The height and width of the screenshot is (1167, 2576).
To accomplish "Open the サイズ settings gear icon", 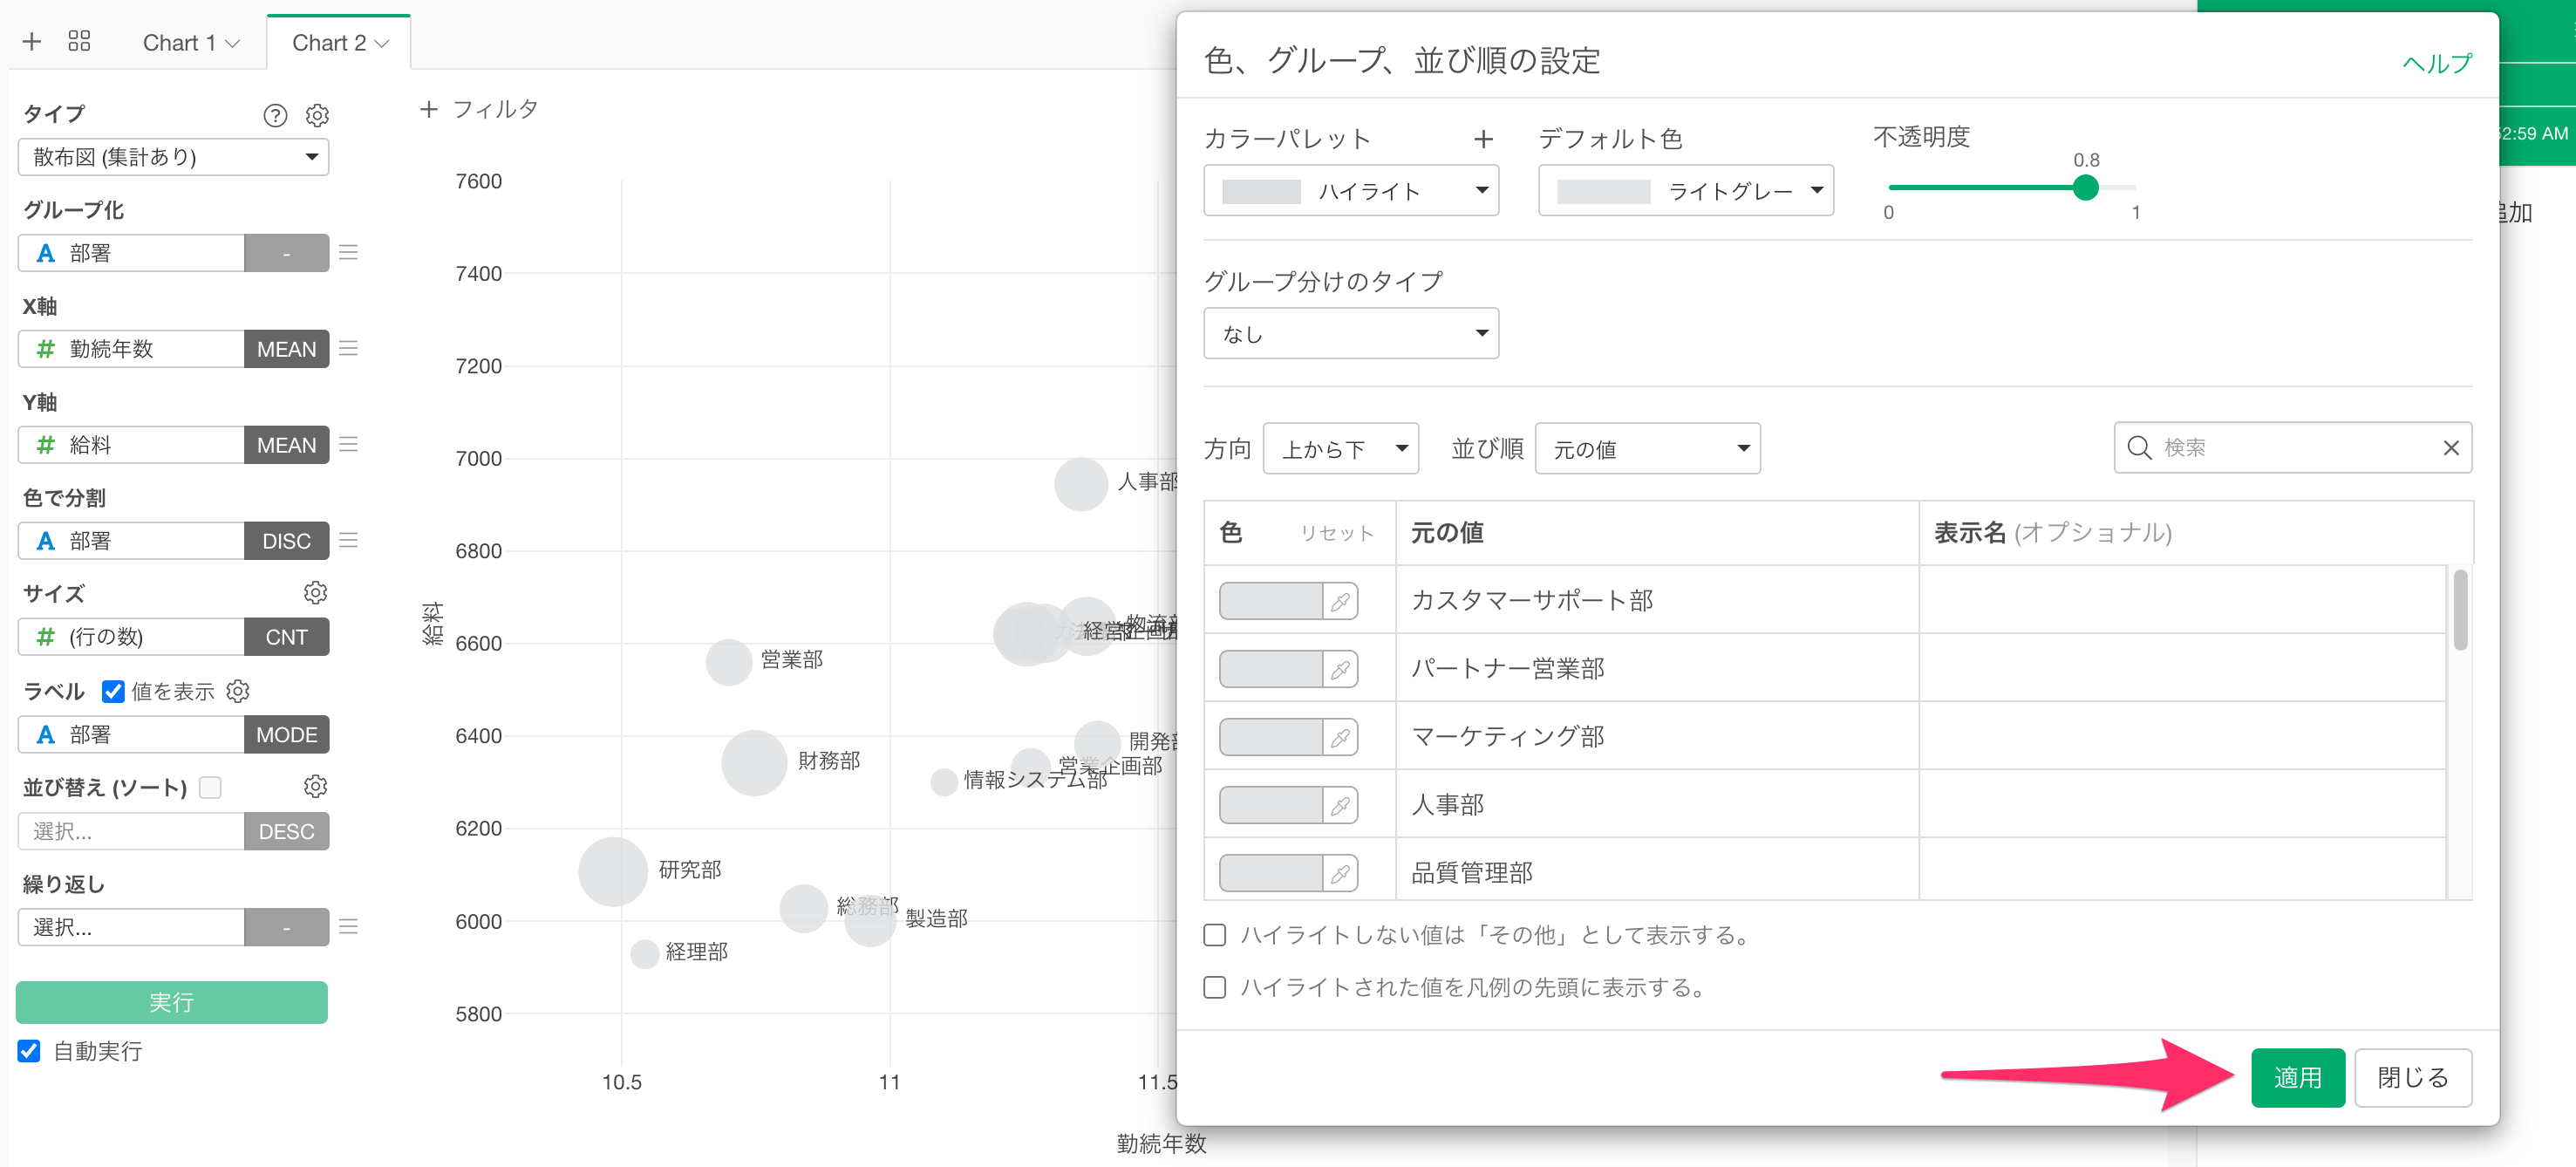I will [315, 593].
